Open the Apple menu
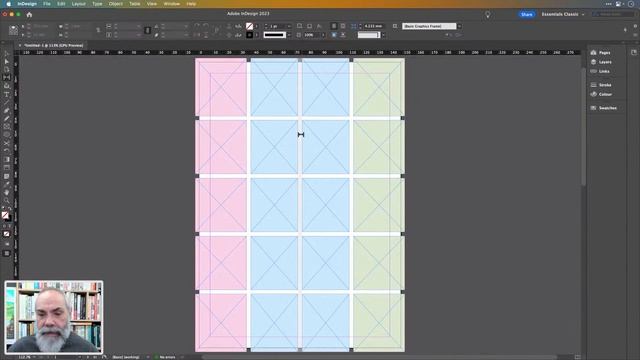This screenshot has width=640, height=360. coord(8,4)
